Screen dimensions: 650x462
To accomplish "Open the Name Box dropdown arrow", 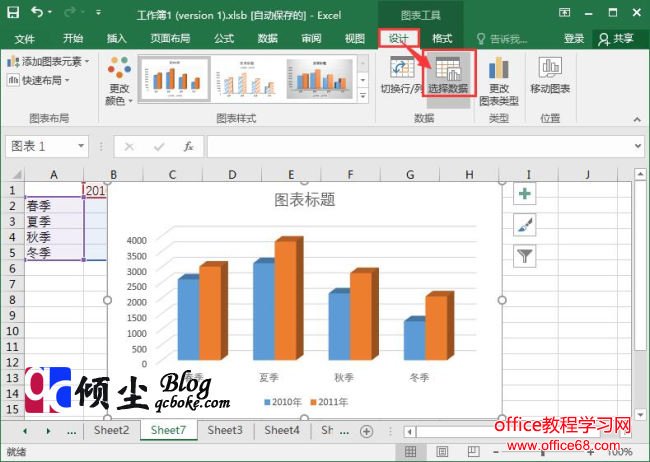I will pos(81,146).
